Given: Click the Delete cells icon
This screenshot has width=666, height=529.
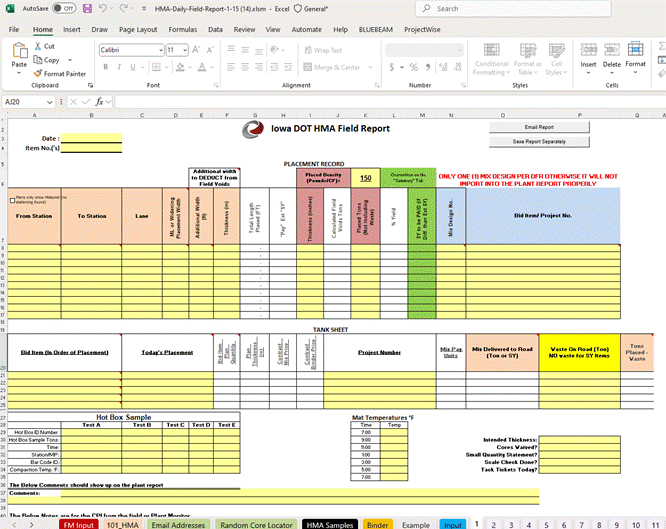Looking at the screenshot, I should coord(612,50).
